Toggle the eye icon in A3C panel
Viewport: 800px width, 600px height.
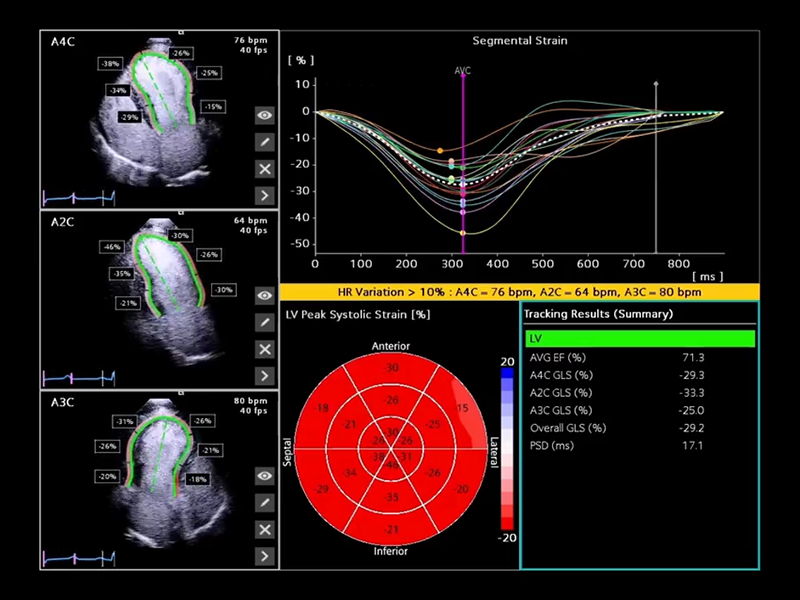264,476
